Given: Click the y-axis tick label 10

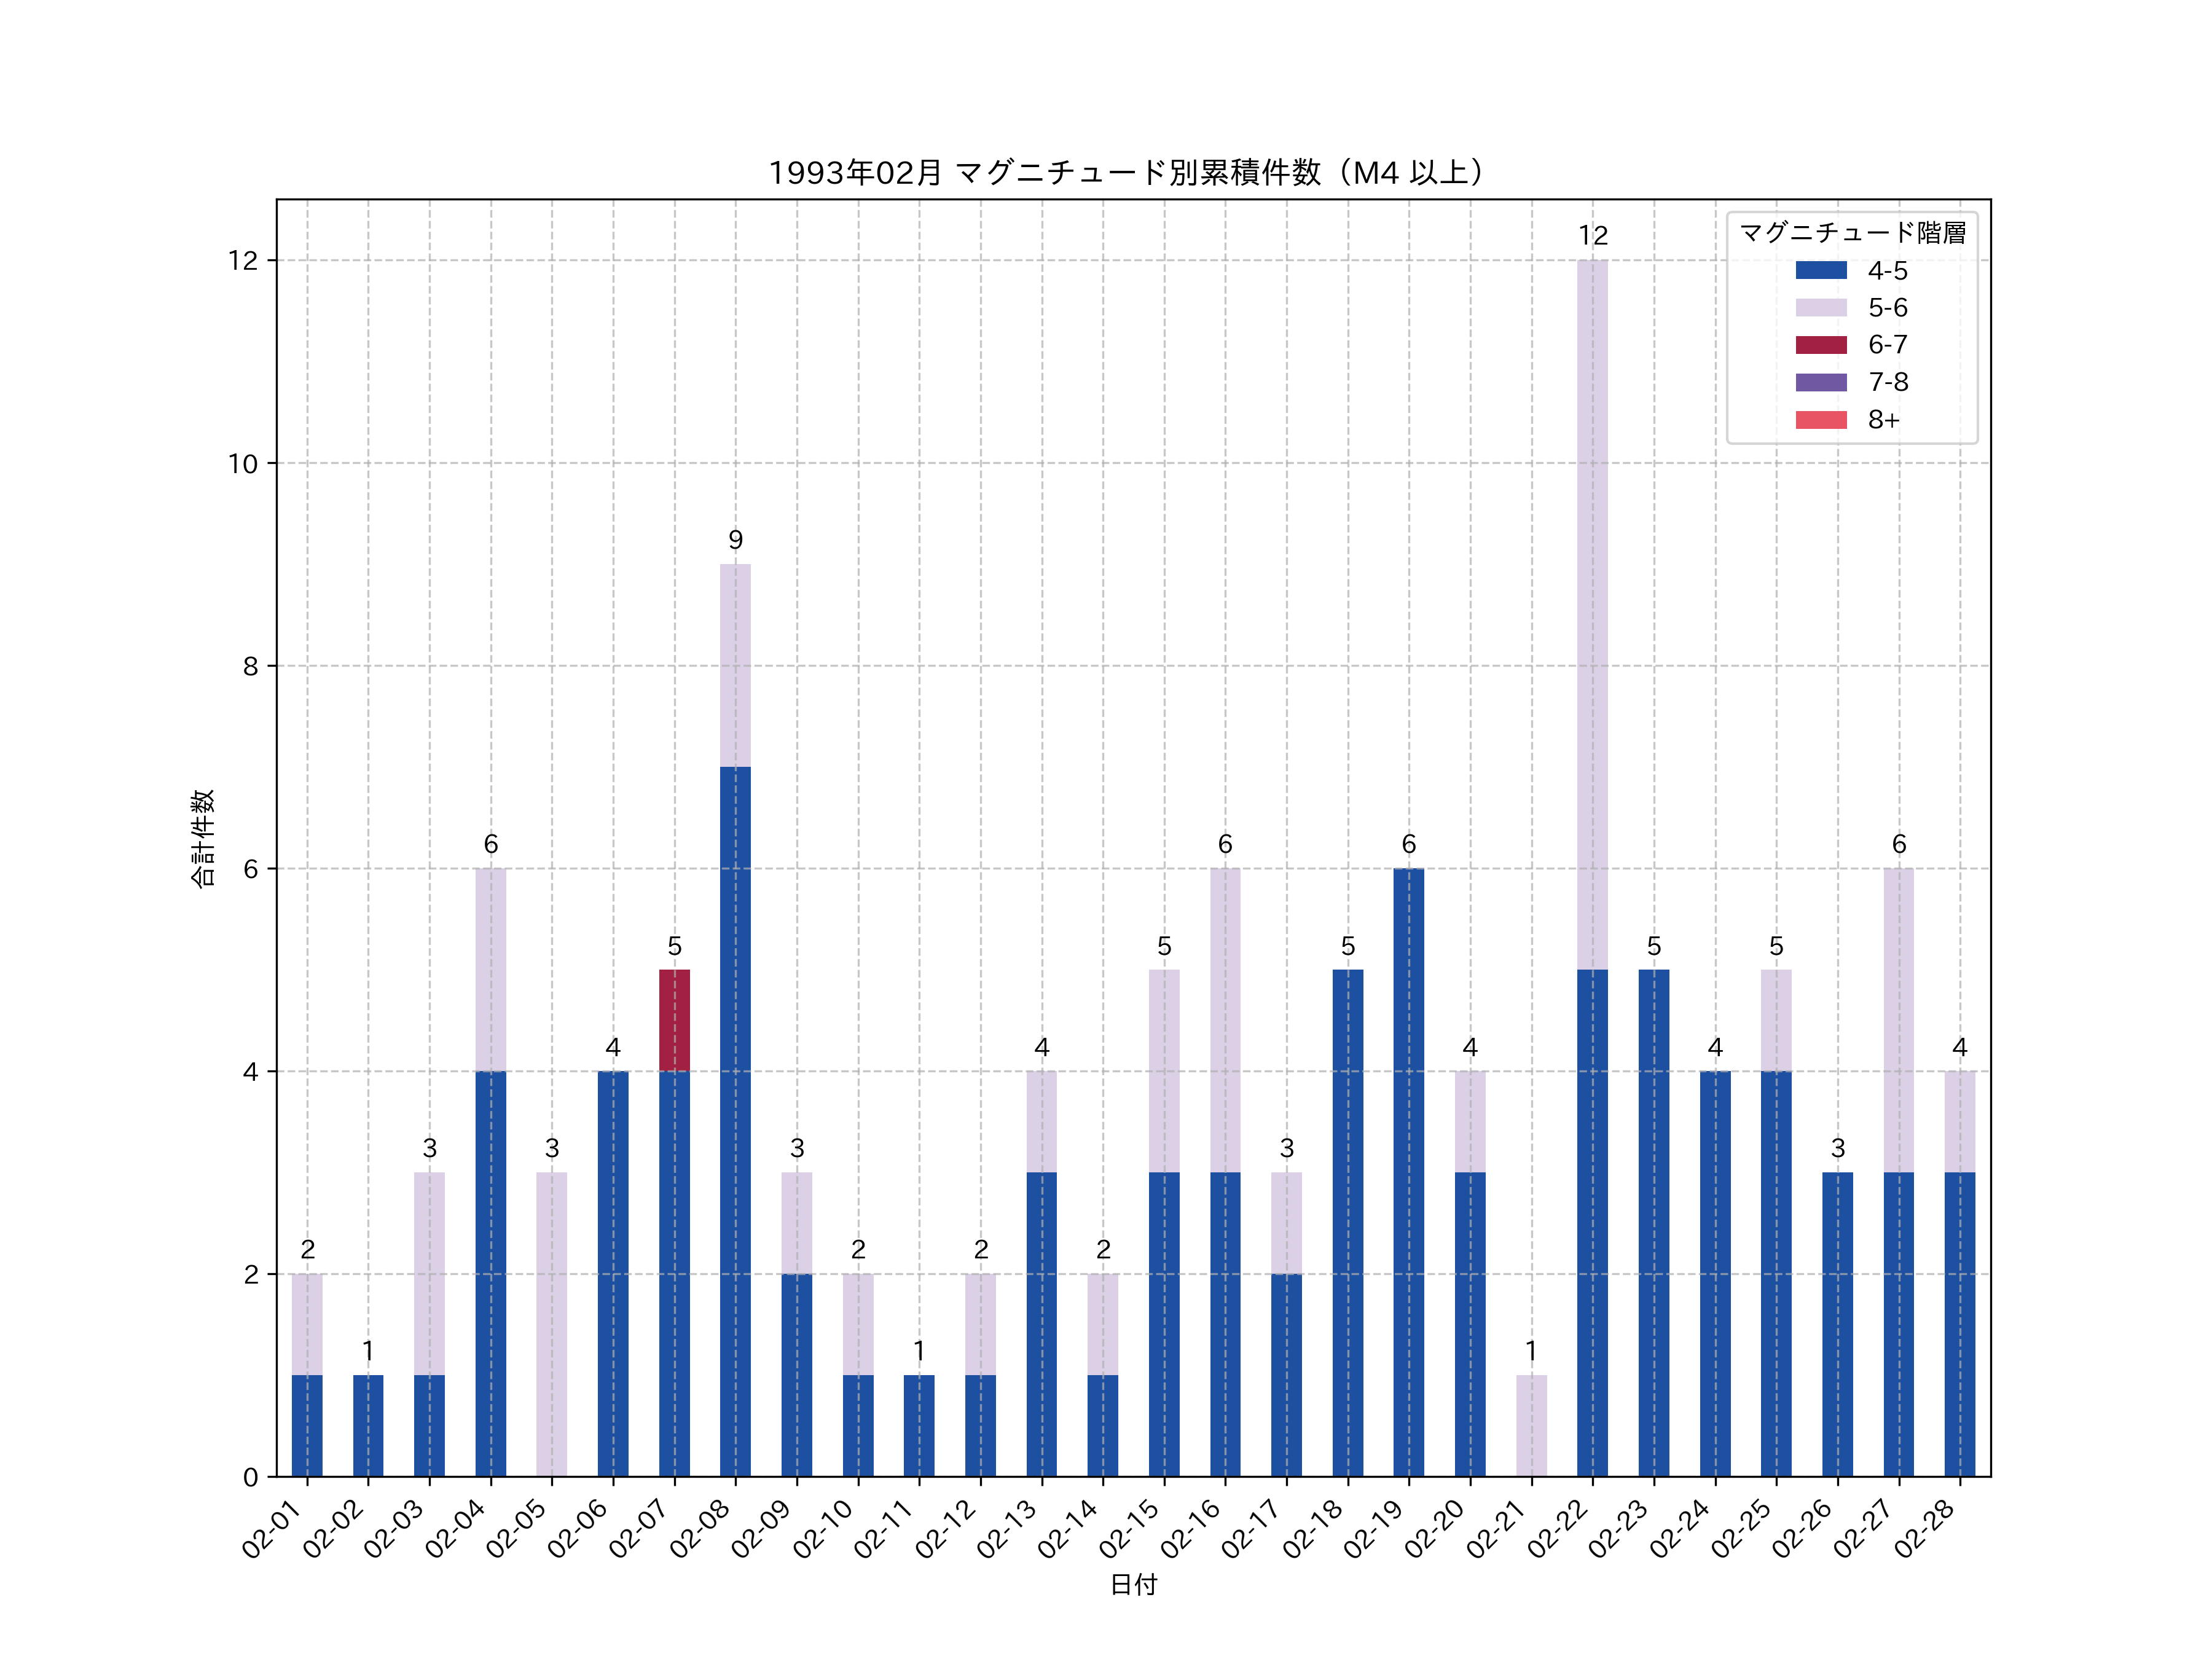Looking at the screenshot, I should [x=243, y=464].
